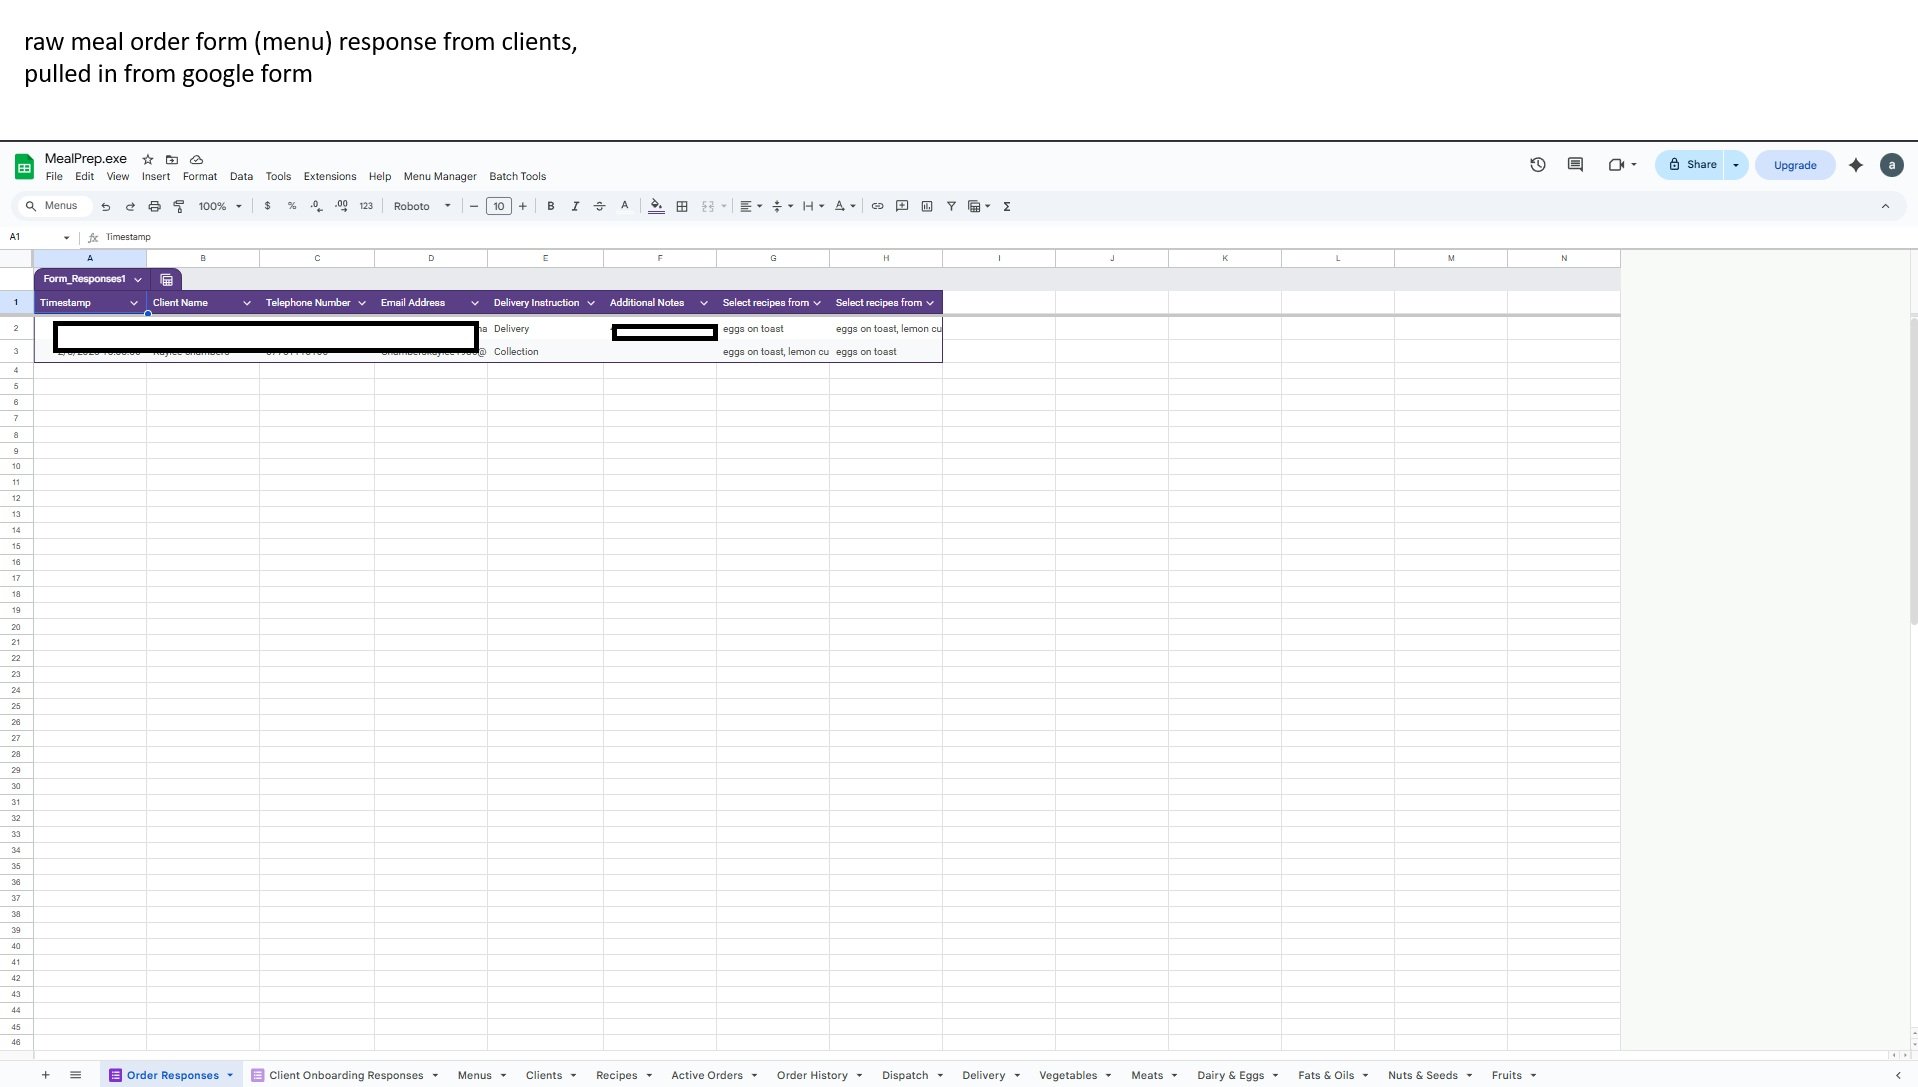Toggle strikethrough formatting
Image resolution: width=1918 pixels, height=1087 pixels.
click(600, 206)
